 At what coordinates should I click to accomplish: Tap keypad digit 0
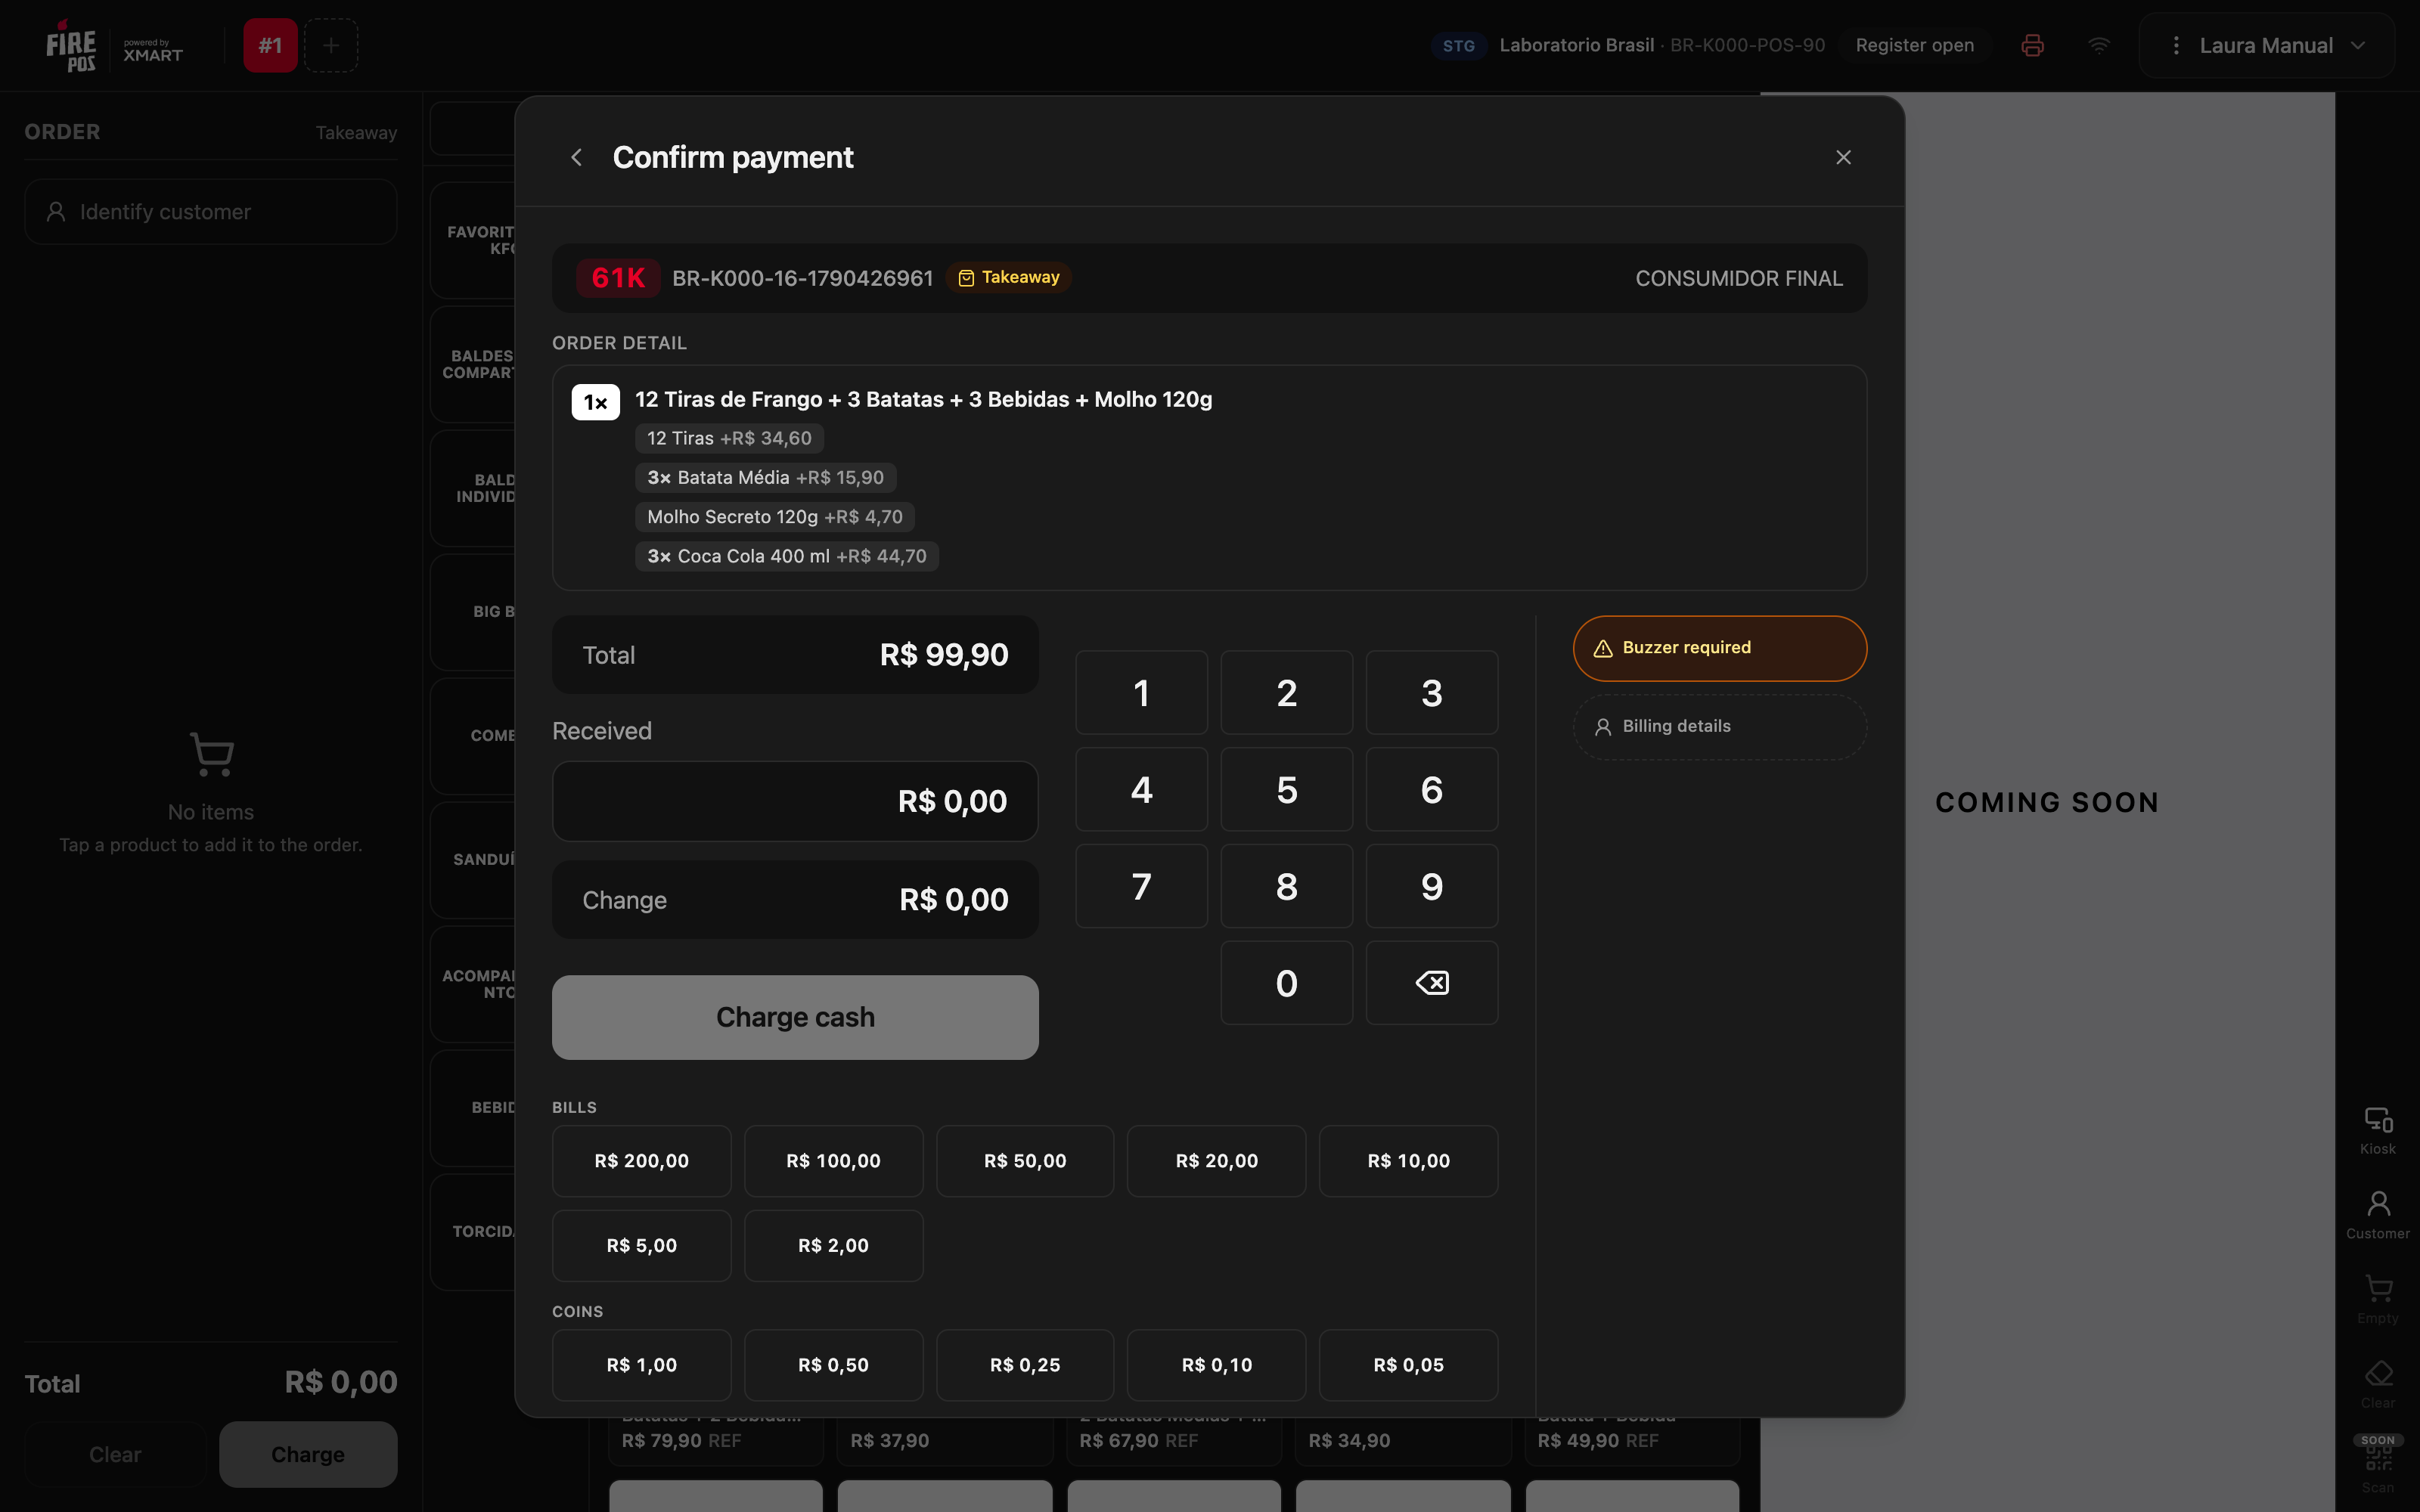(1286, 983)
